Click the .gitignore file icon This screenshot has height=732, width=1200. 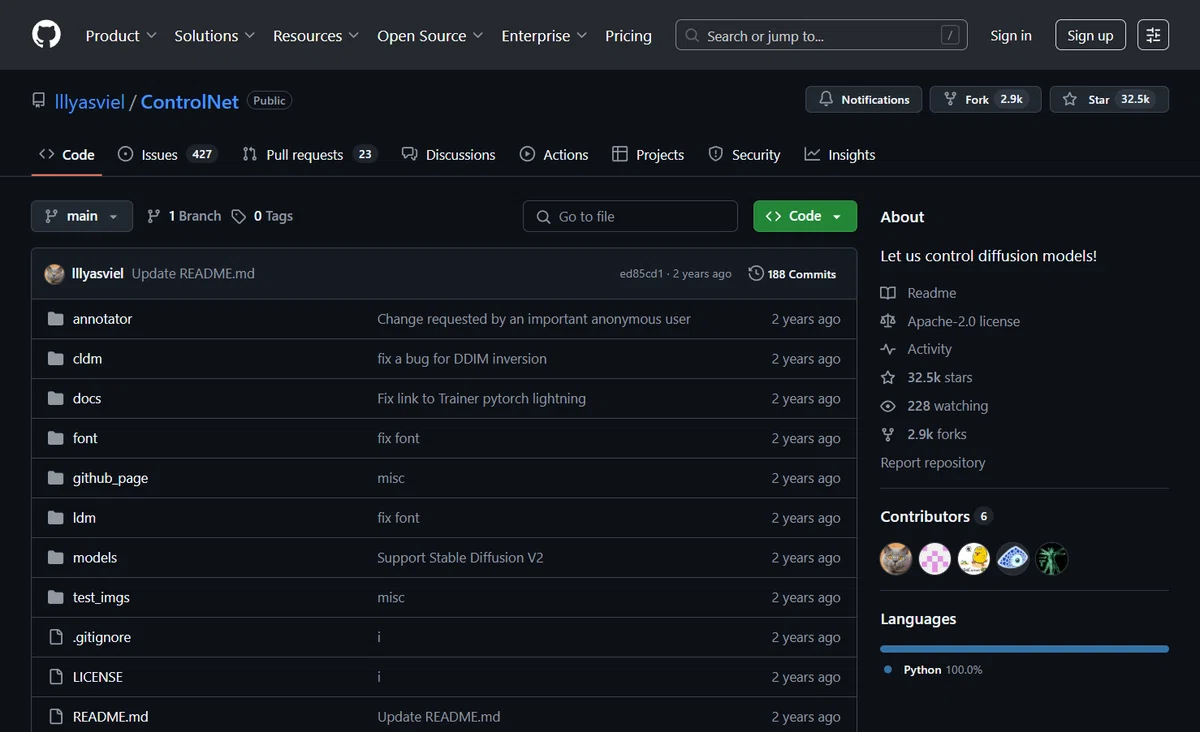[55, 637]
